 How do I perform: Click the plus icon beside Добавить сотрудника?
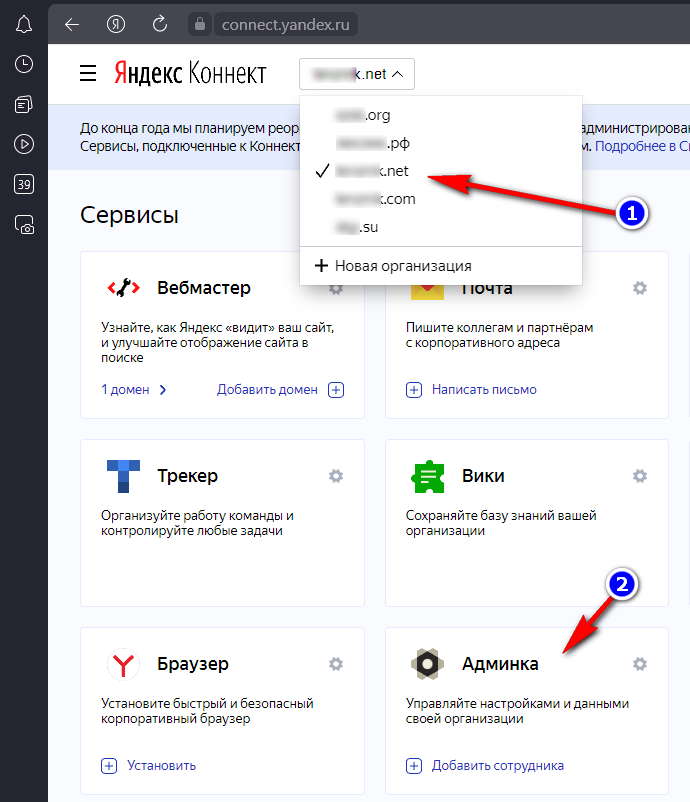[414, 766]
